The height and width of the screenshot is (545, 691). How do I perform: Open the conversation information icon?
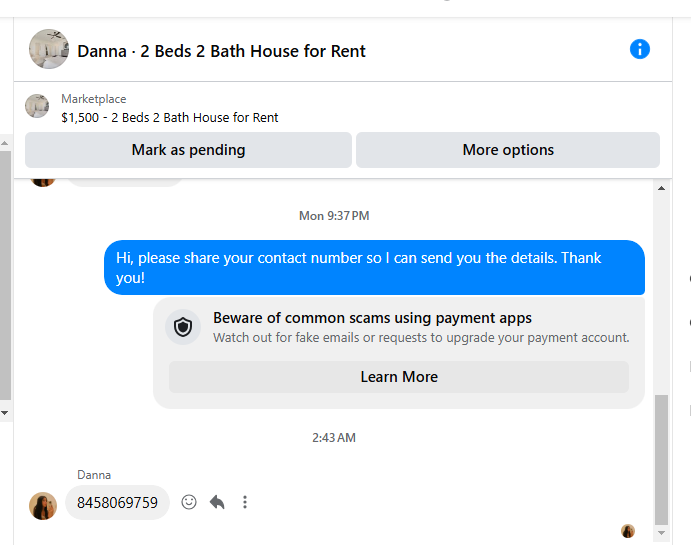click(639, 49)
